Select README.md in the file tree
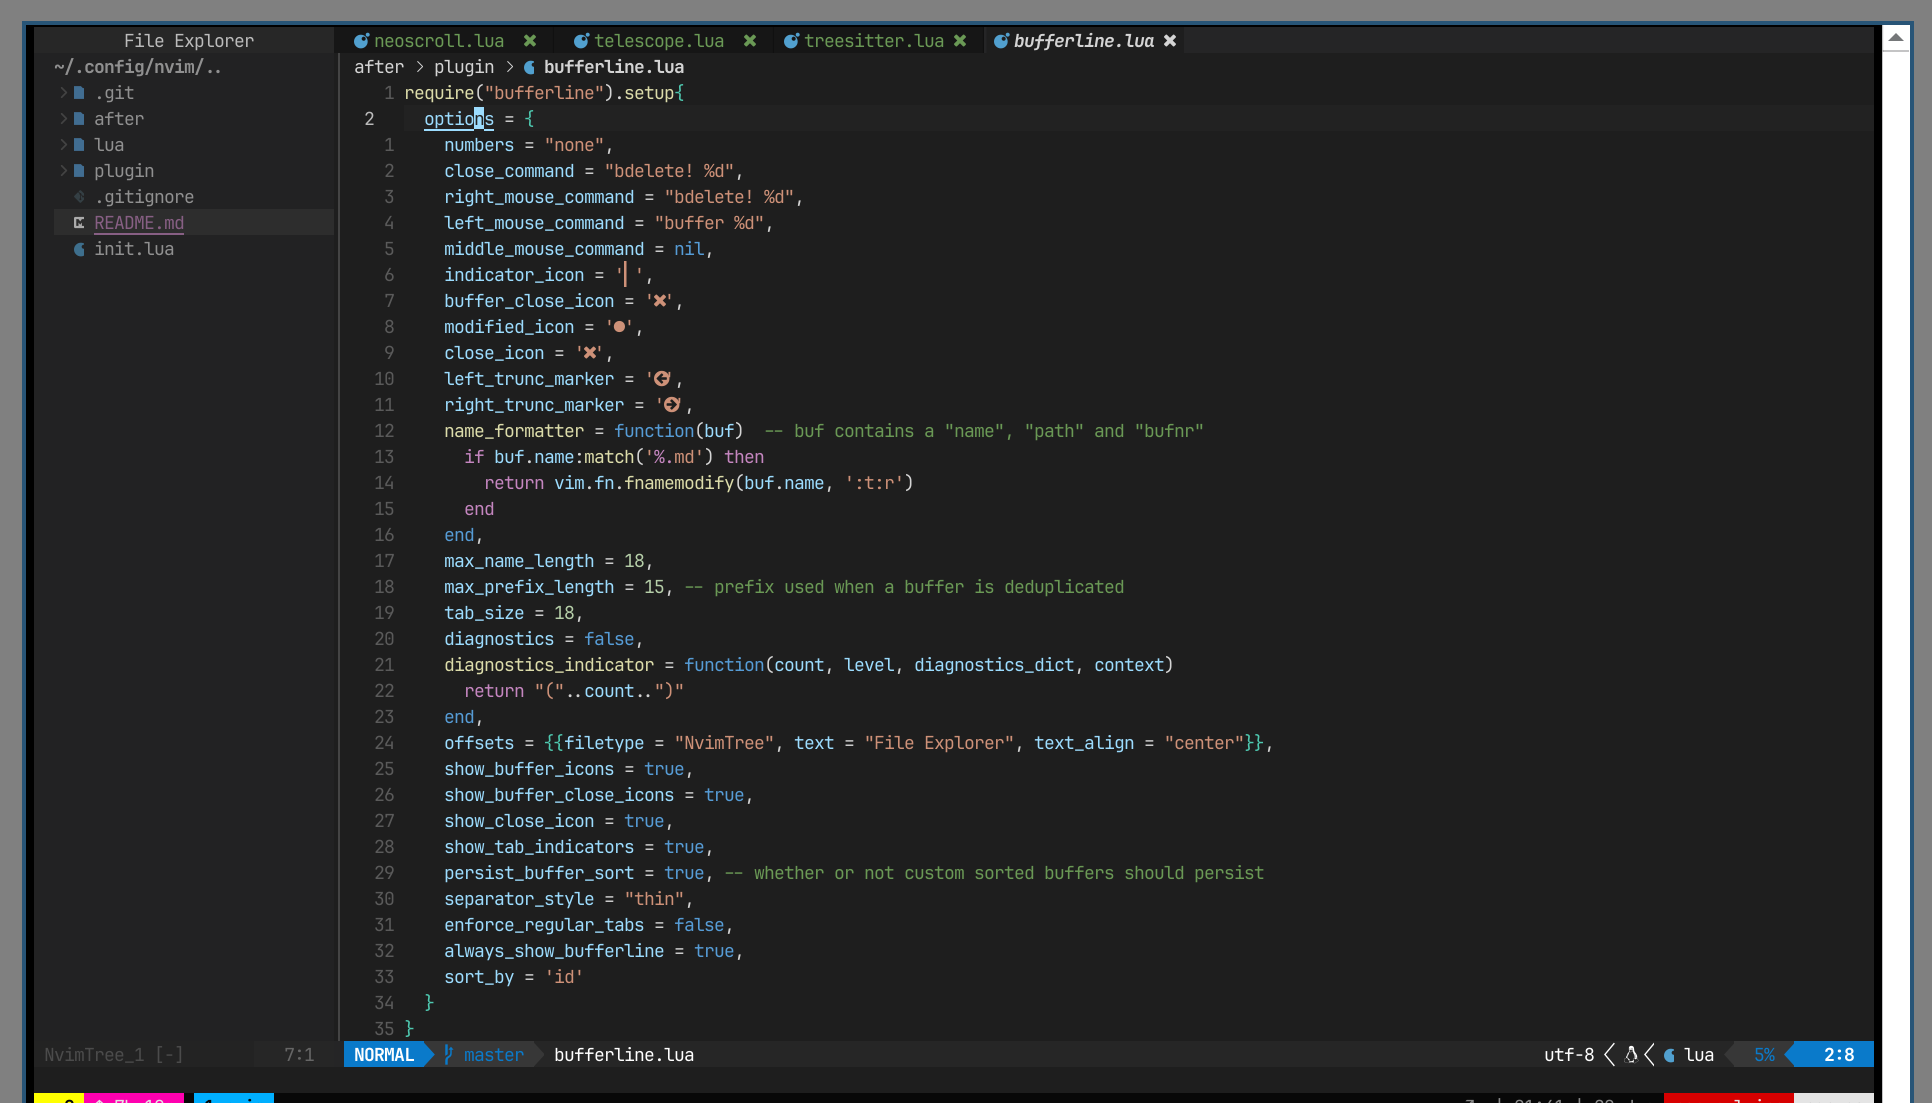Screen dimensions: 1932x1103 [138, 222]
